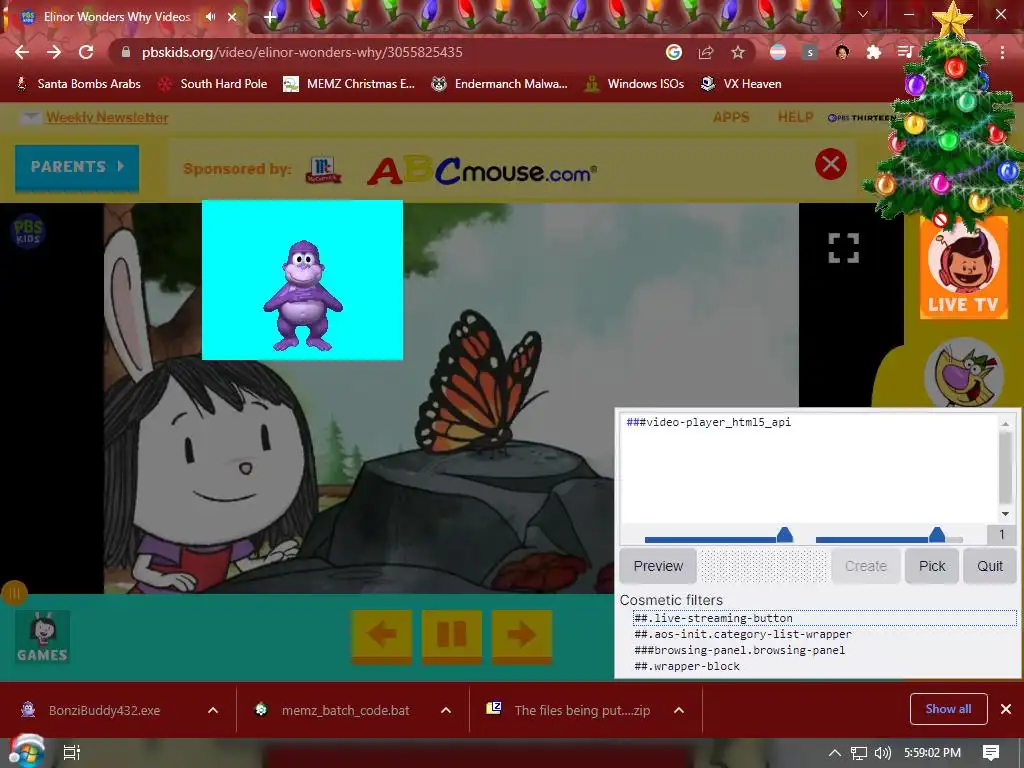This screenshot has height=768, width=1024.
Task: Open the South Hard Pole bookmark
Action: pyautogui.click(x=213, y=84)
